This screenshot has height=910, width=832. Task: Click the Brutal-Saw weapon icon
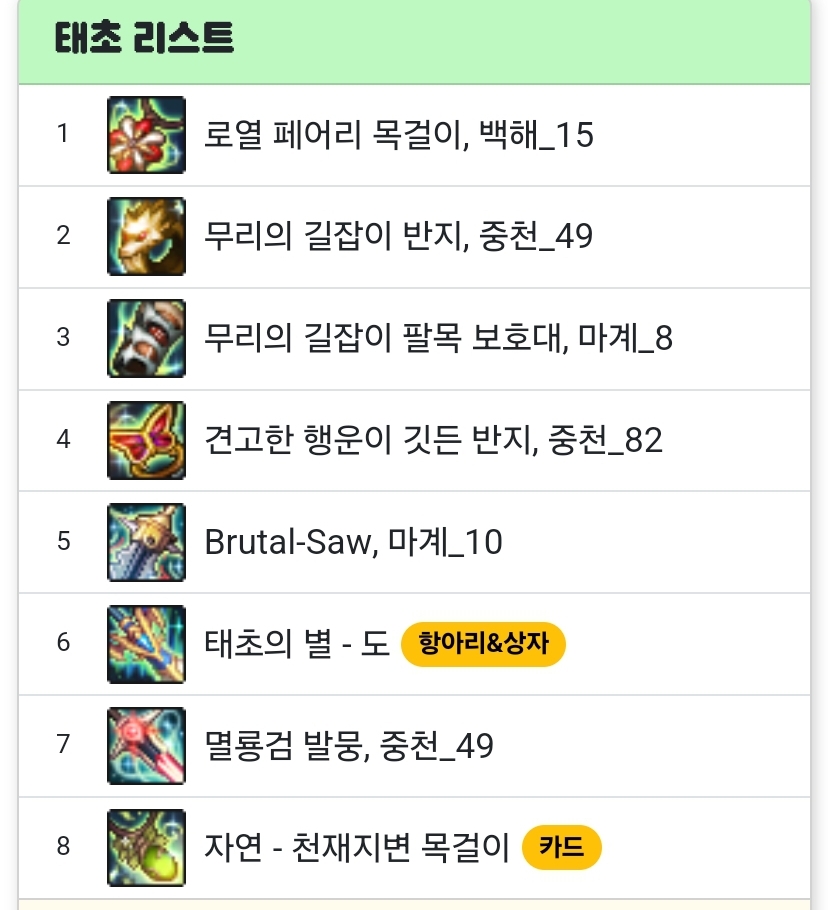coord(146,542)
